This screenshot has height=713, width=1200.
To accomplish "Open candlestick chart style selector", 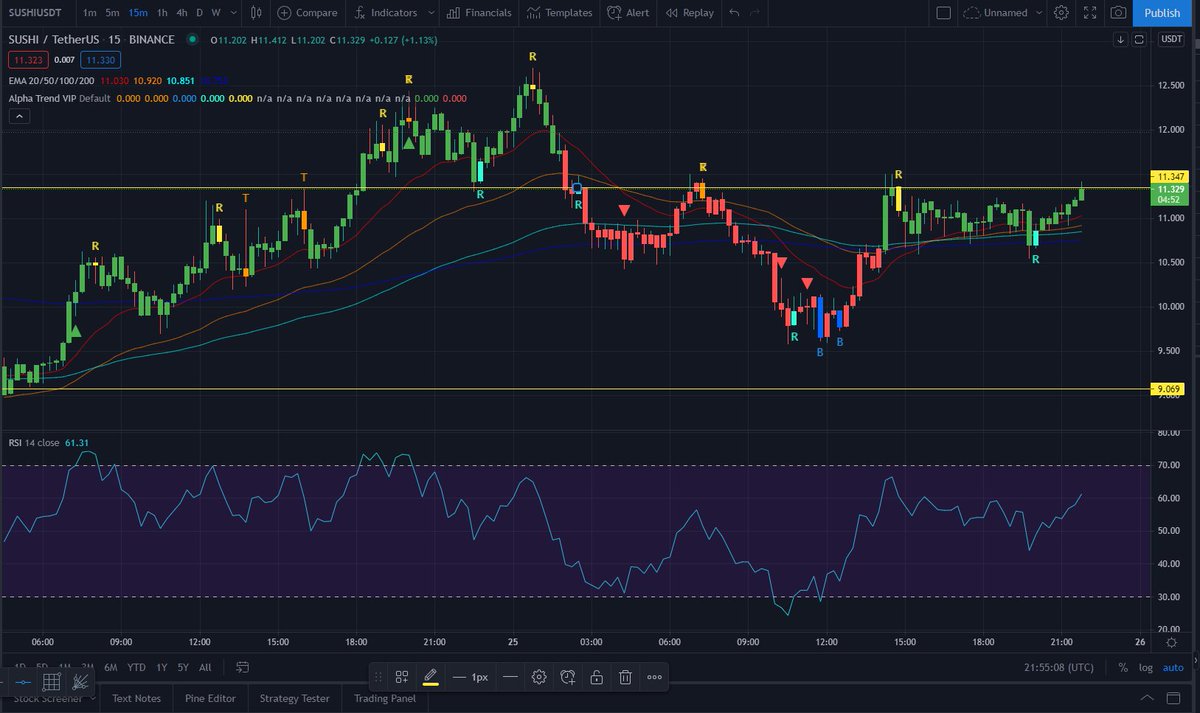I will coord(256,13).
